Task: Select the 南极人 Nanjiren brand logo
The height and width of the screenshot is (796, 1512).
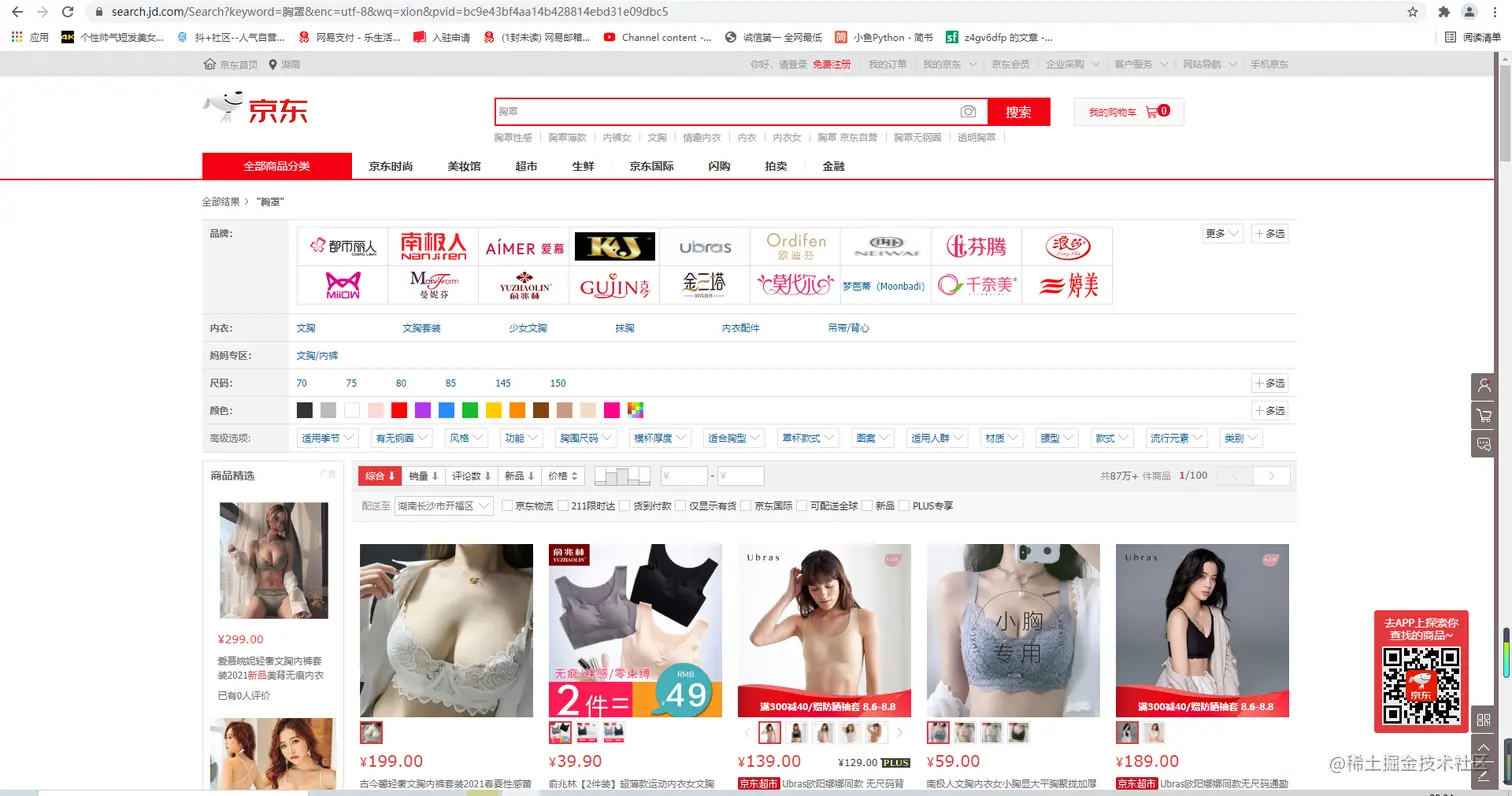Action: 433,246
